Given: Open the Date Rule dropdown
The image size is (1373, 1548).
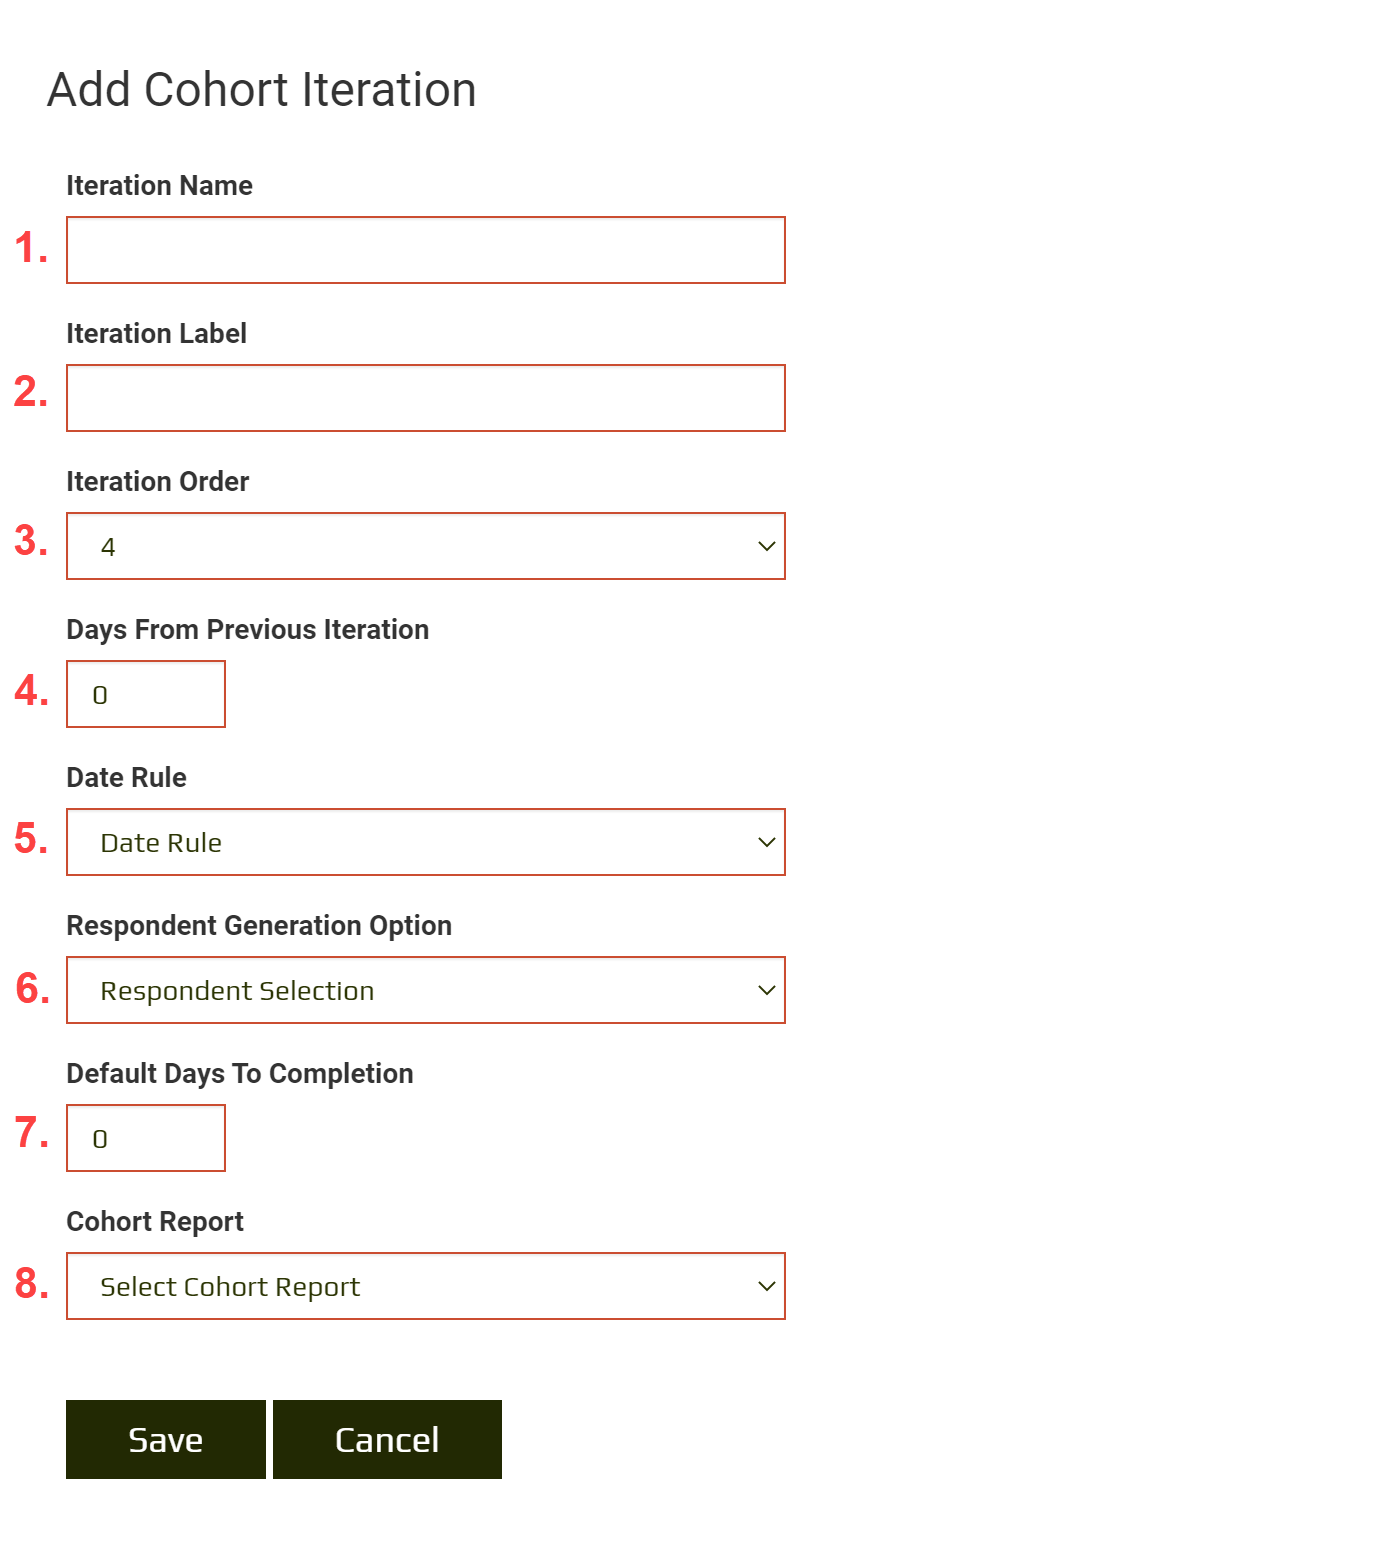Looking at the screenshot, I should click(x=426, y=842).
